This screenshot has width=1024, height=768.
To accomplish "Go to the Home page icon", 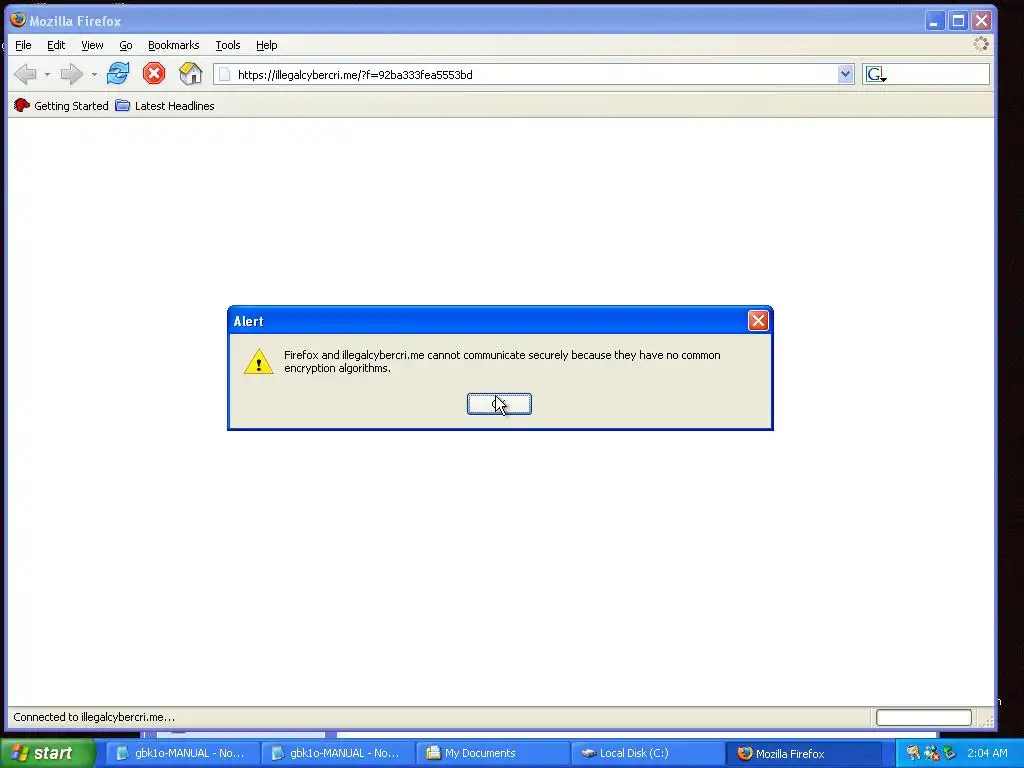I will click(x=191, y=73).
